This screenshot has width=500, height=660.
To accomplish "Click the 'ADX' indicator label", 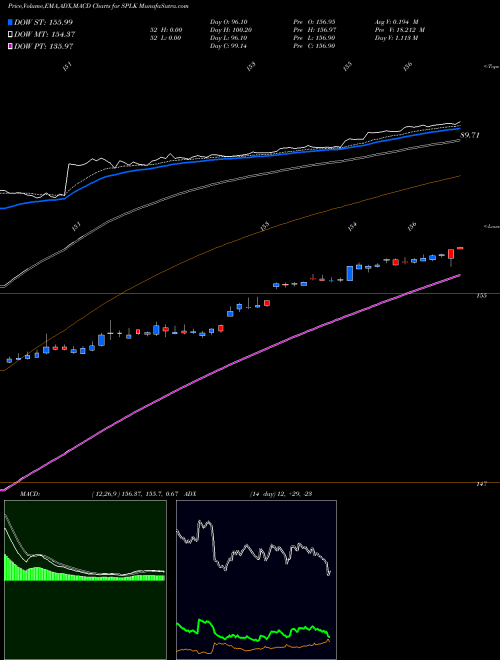I will [x=191, y=494].
